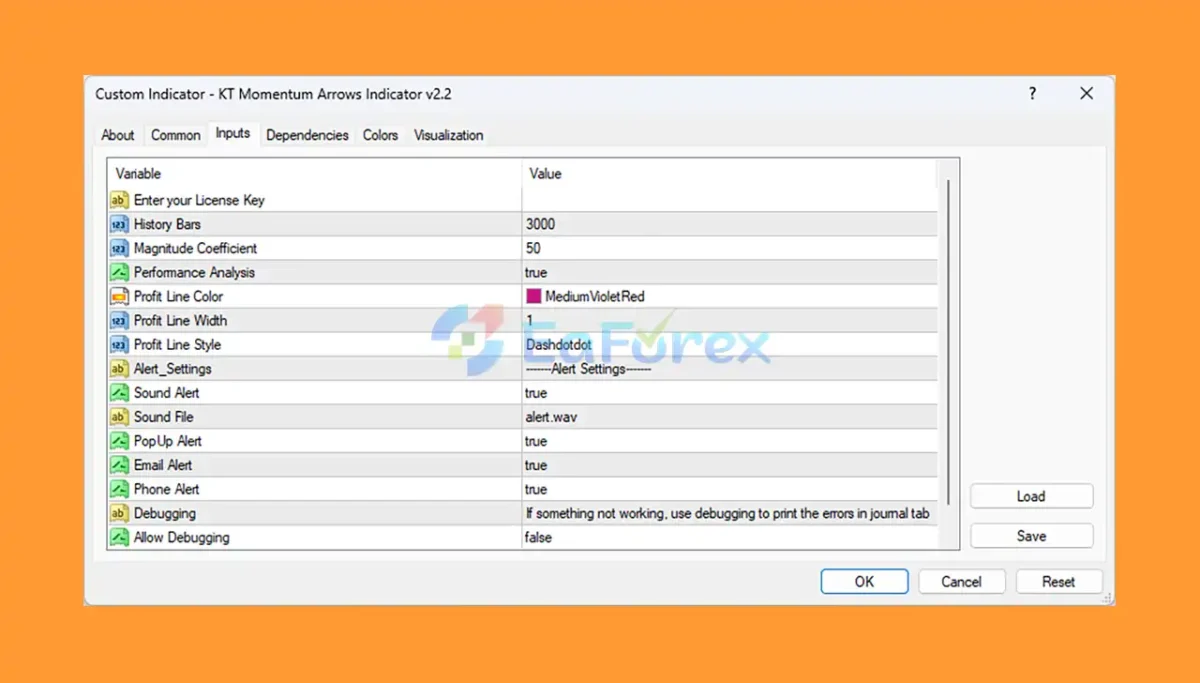1200x683 pixels.
Task: Click the numeric icon beside Profit Line Width
Action: (119, 320)
